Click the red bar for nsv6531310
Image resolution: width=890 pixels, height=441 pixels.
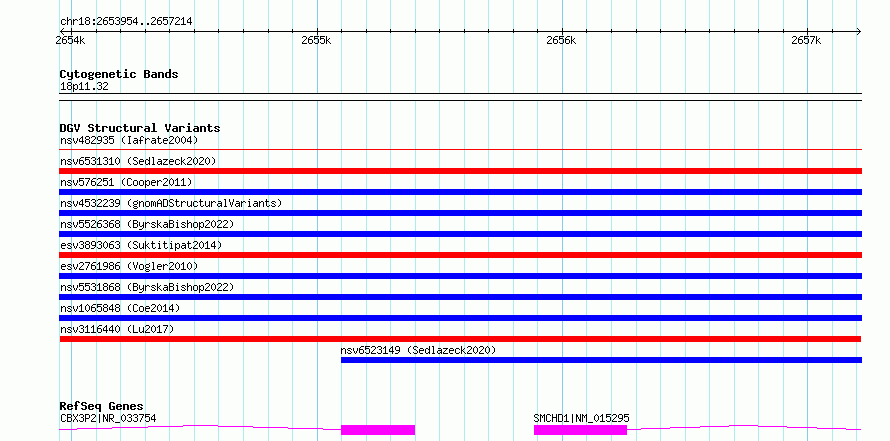tap(460, 171)
